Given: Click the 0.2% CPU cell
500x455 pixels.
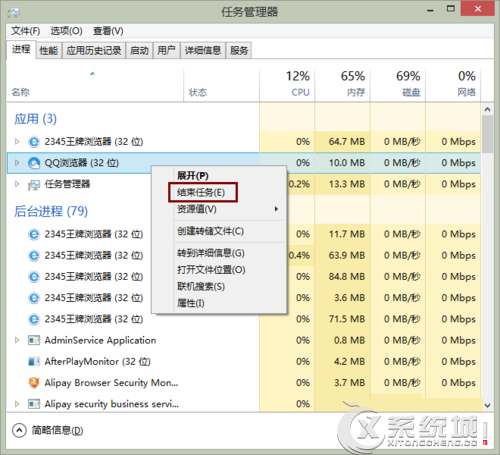Looking at the screenshot, I should (299, 184).
